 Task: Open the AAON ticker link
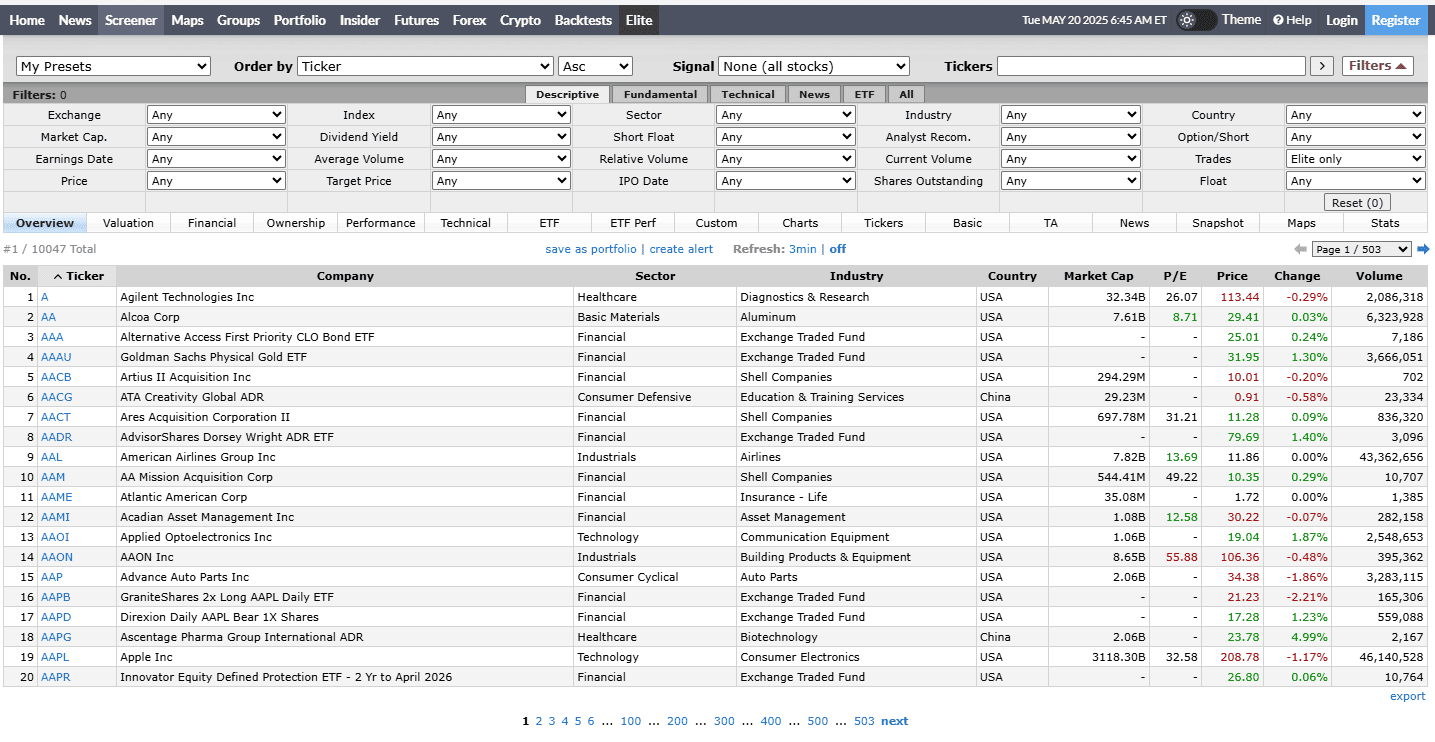pos(57,557)
